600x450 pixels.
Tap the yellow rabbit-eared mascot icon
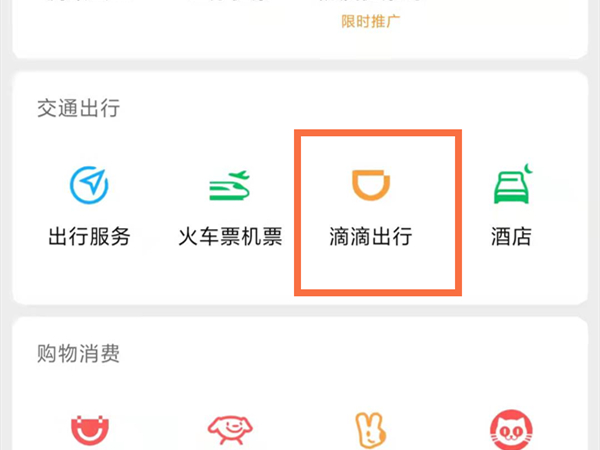(371, 430)
